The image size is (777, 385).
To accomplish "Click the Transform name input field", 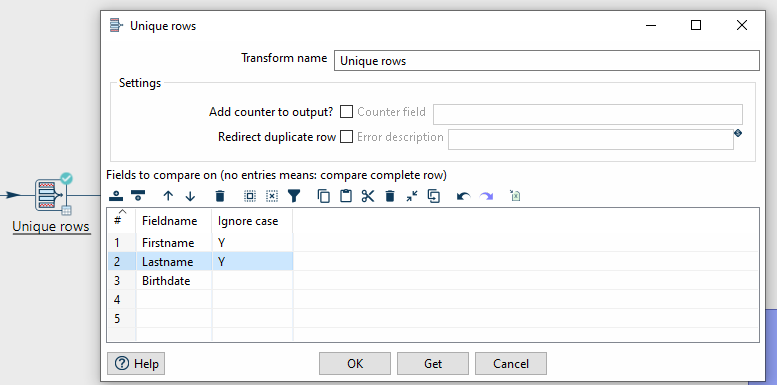I will tap(547, 60).
